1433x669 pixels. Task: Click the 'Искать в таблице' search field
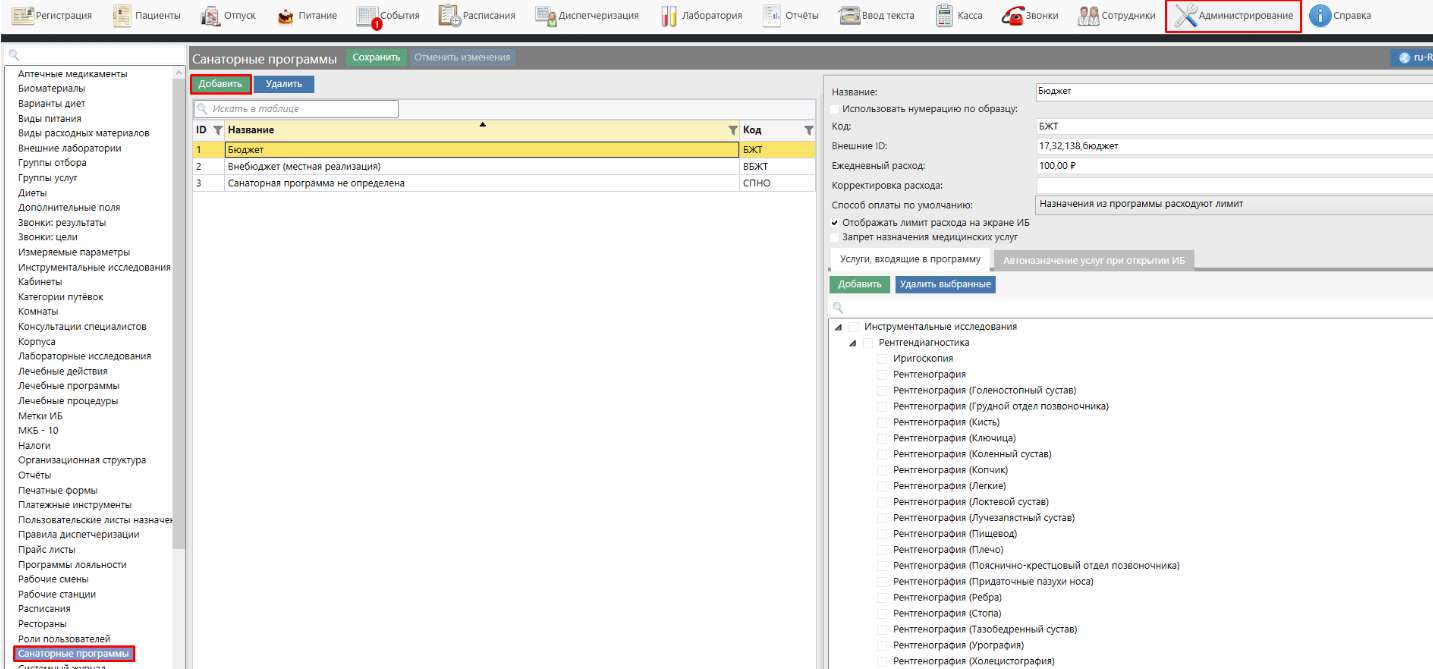(300, 108)
